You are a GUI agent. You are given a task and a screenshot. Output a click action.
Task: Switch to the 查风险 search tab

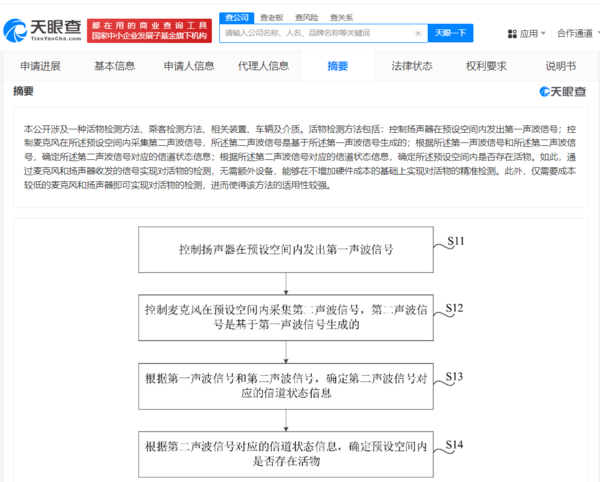point(305,15)
